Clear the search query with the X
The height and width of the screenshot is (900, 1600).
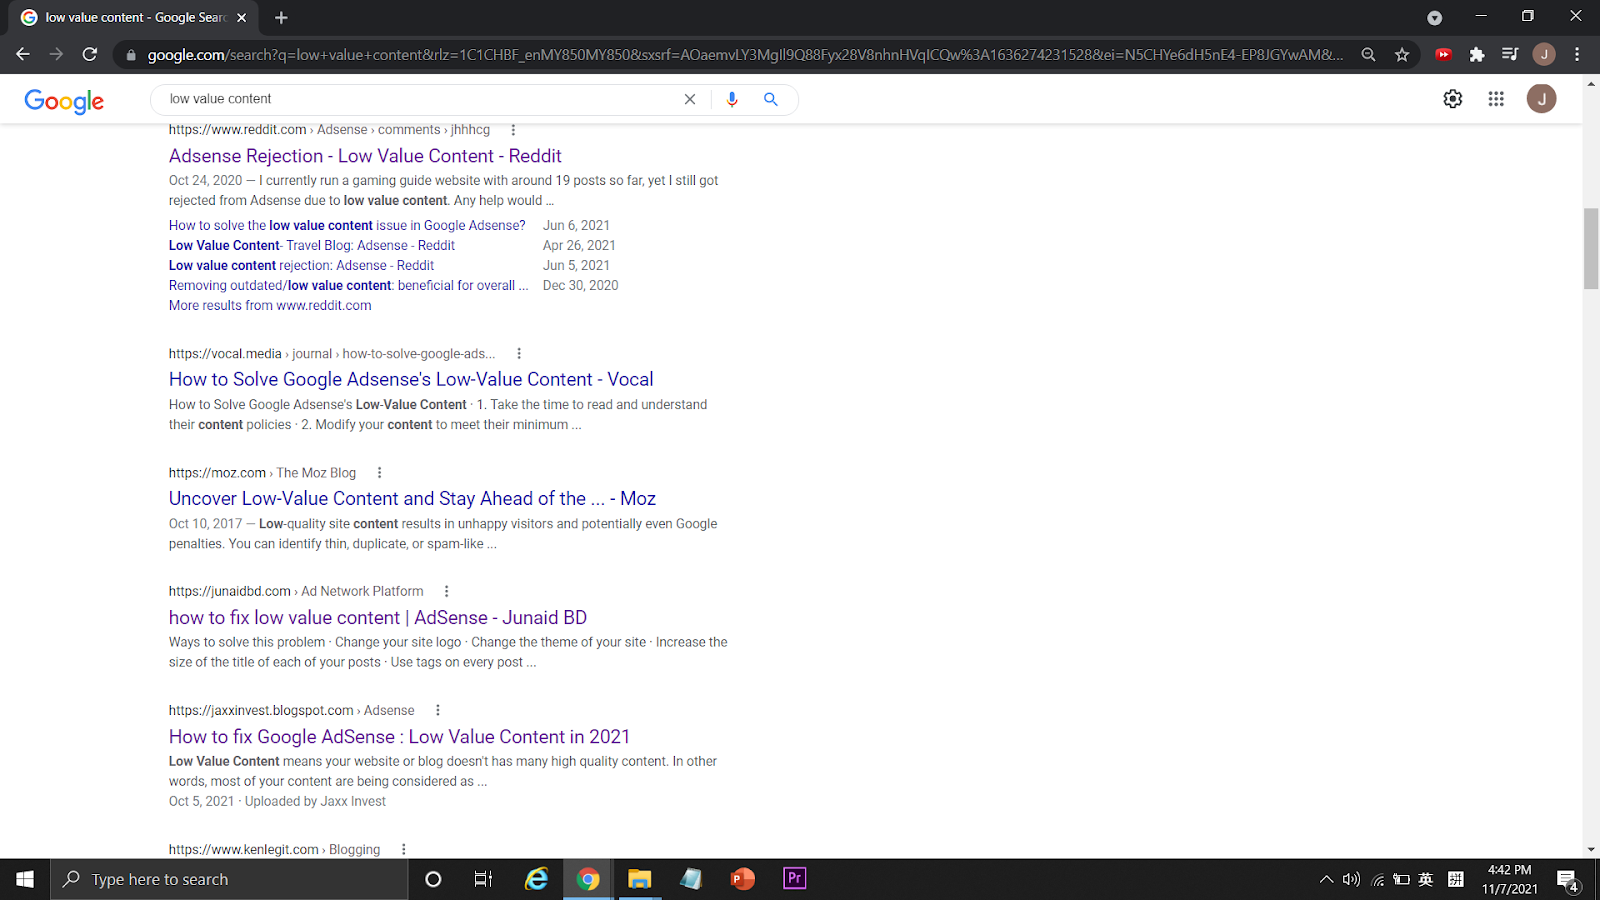690,99
